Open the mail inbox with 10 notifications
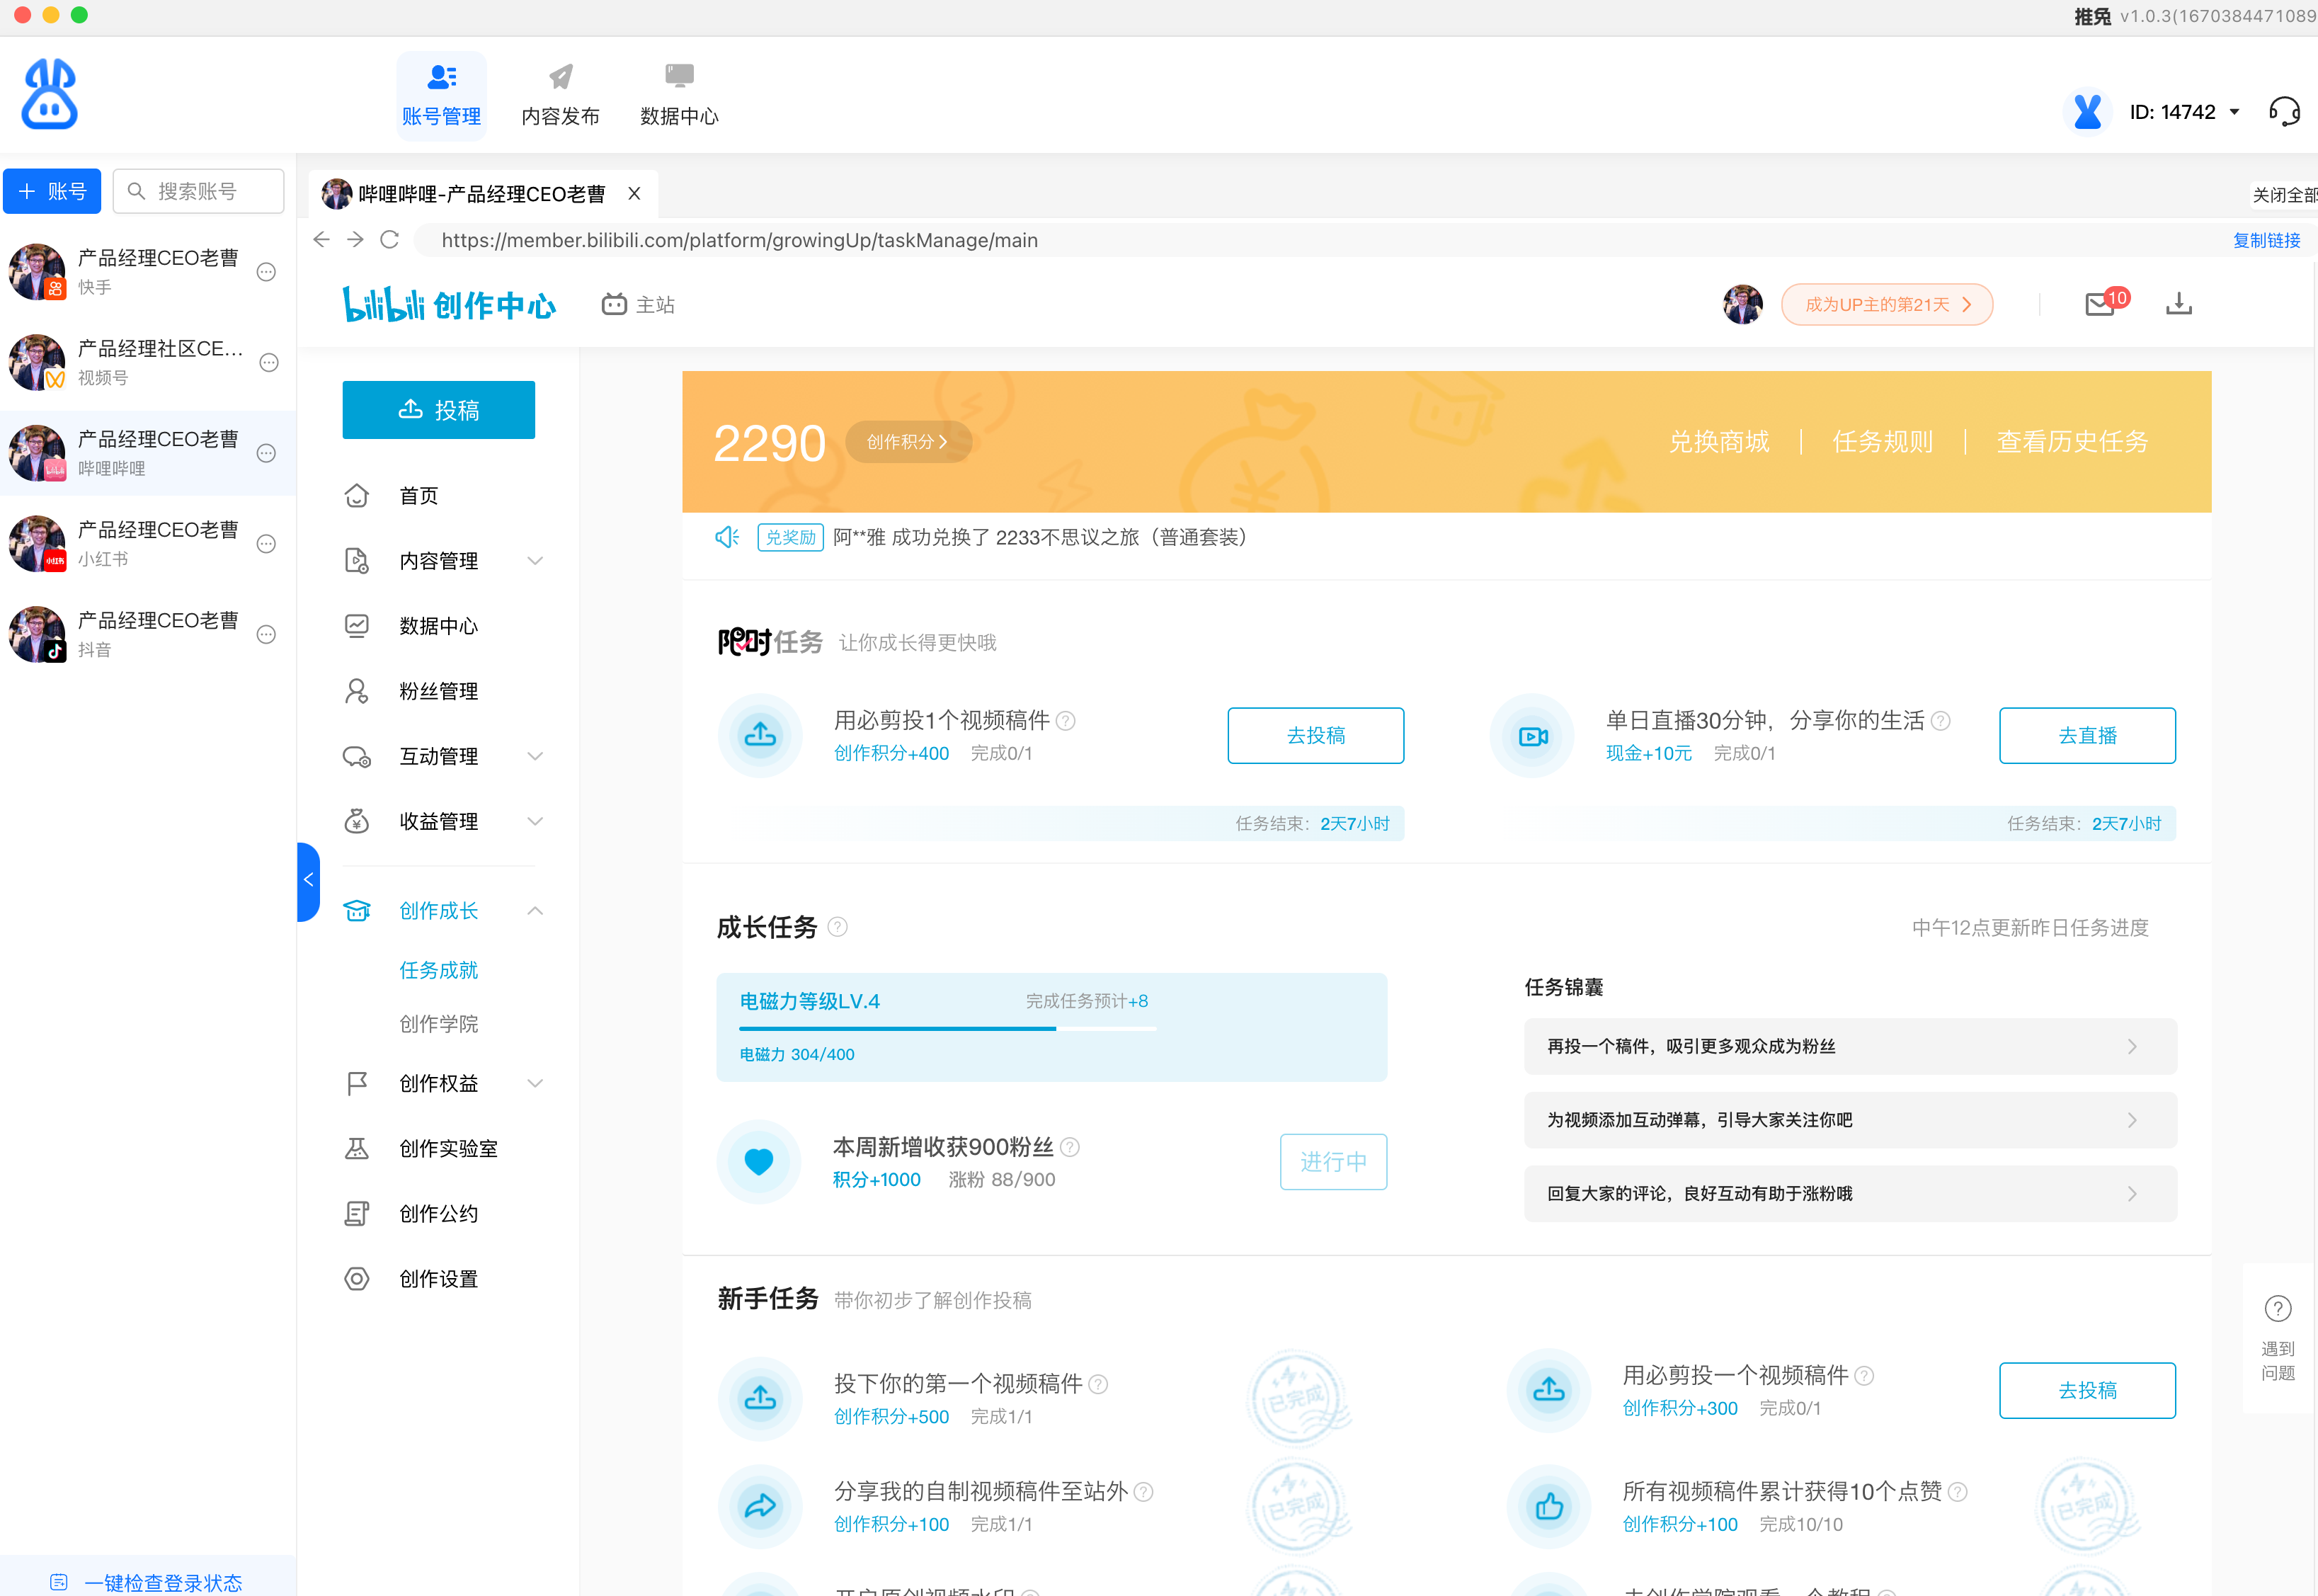Image resolution: width=2318 pixels, height=1596 pixels. (2100, 305)
